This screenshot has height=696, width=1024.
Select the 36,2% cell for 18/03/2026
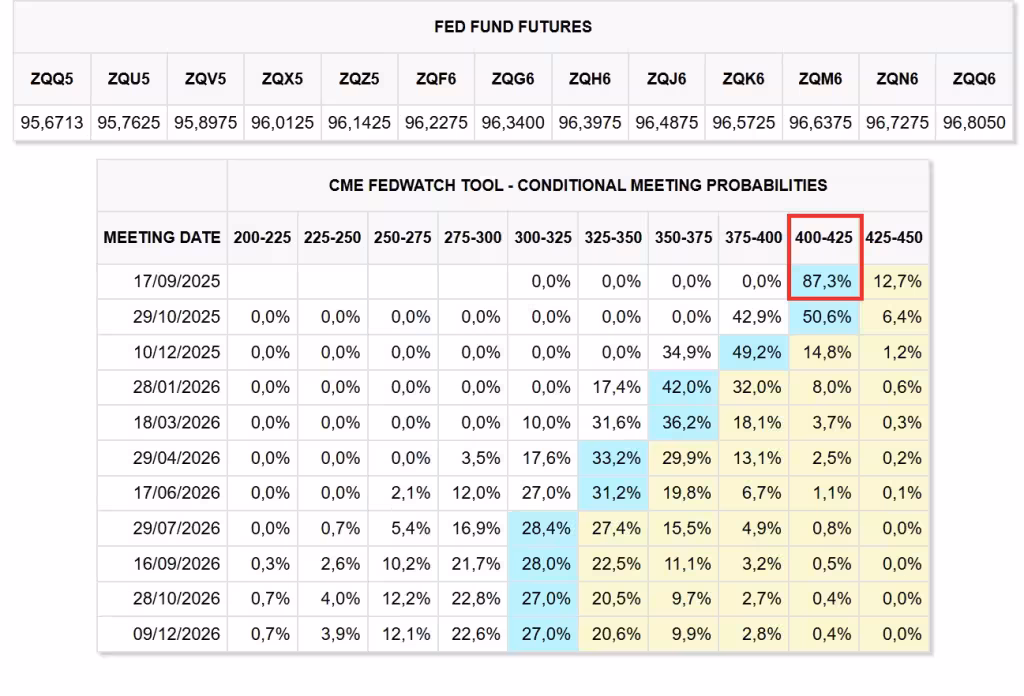tap(685, 423)
